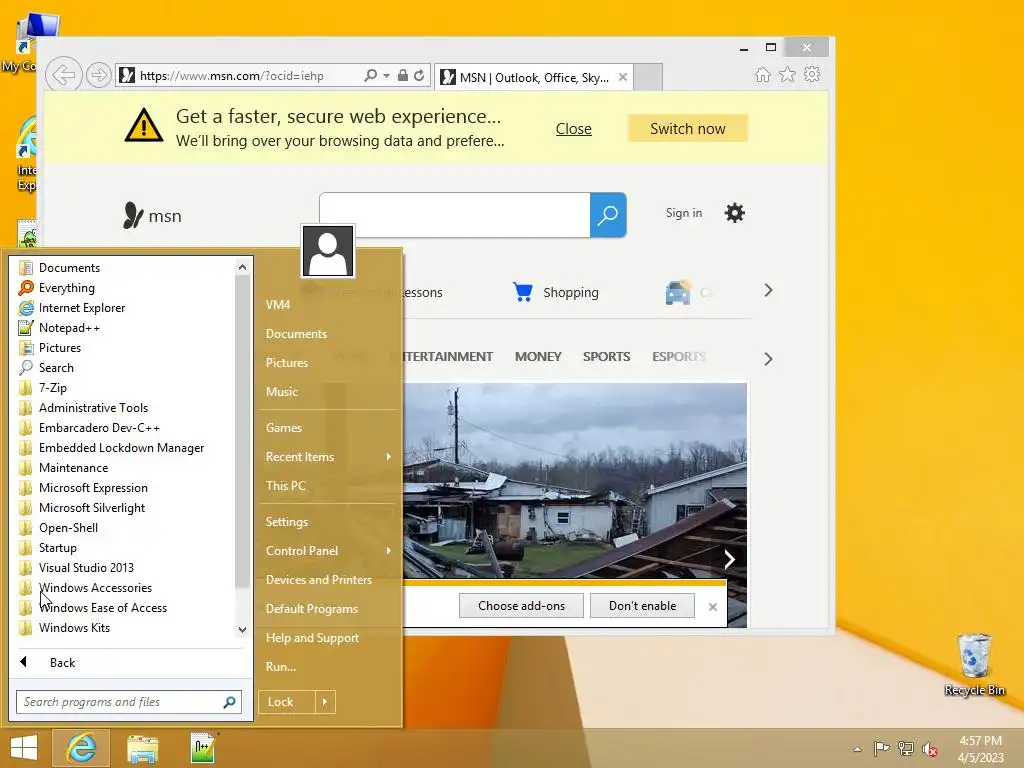This screenshot has width=1024, height=768.
Task: Dismiss the add-on notification bar with X
Action: [x=712, y=607]
